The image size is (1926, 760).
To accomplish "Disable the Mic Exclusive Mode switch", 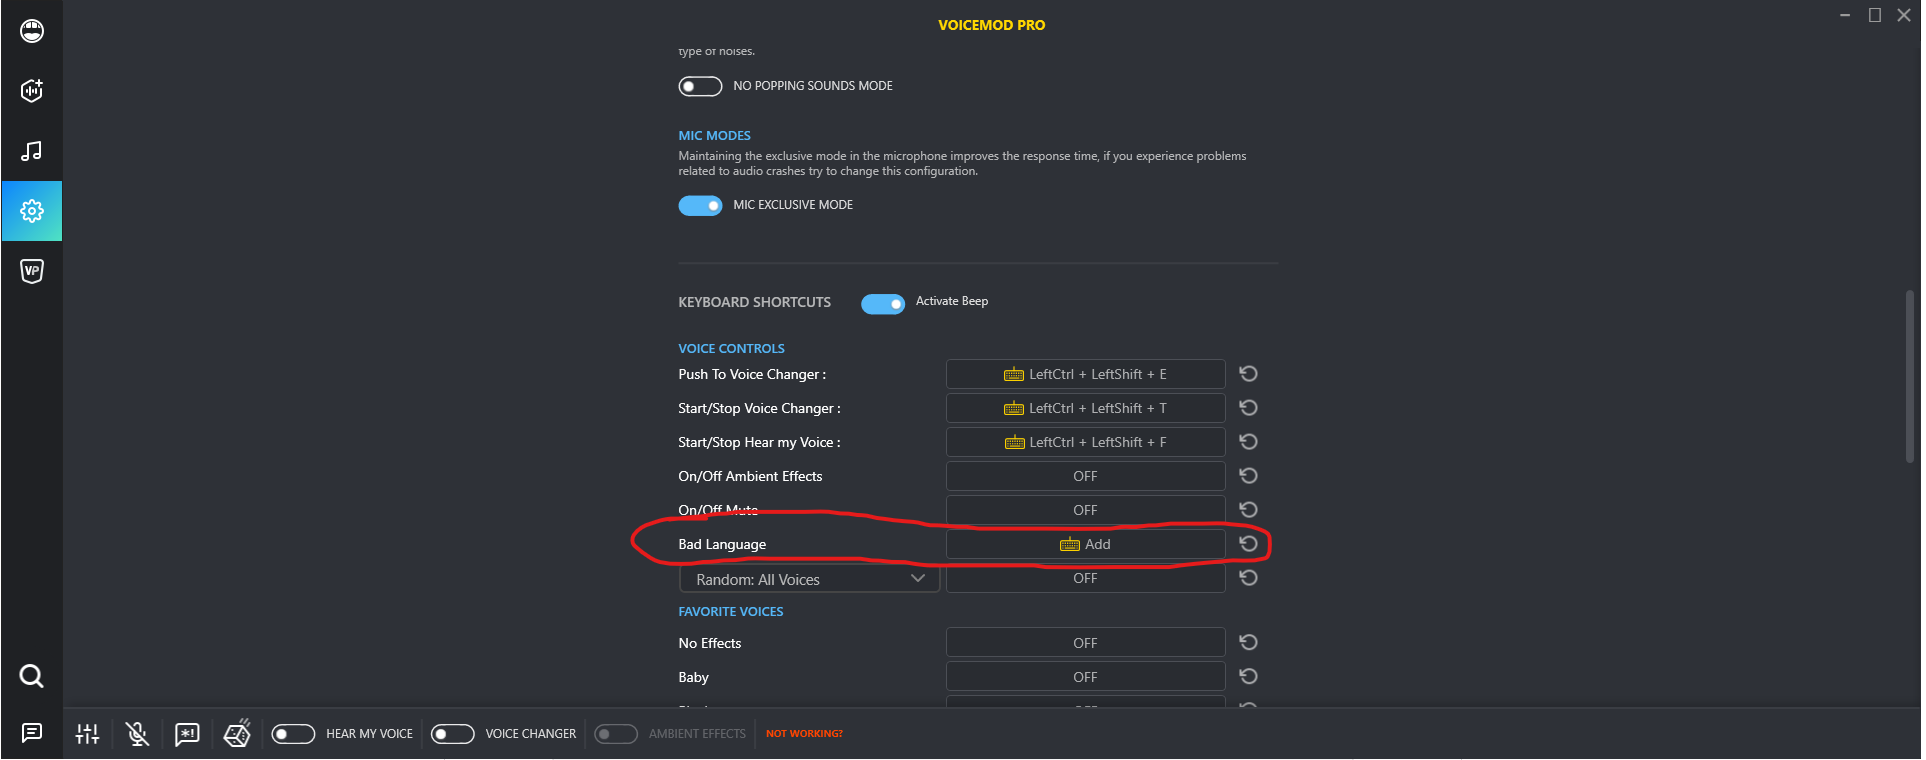I will click(x=700, y=205).
